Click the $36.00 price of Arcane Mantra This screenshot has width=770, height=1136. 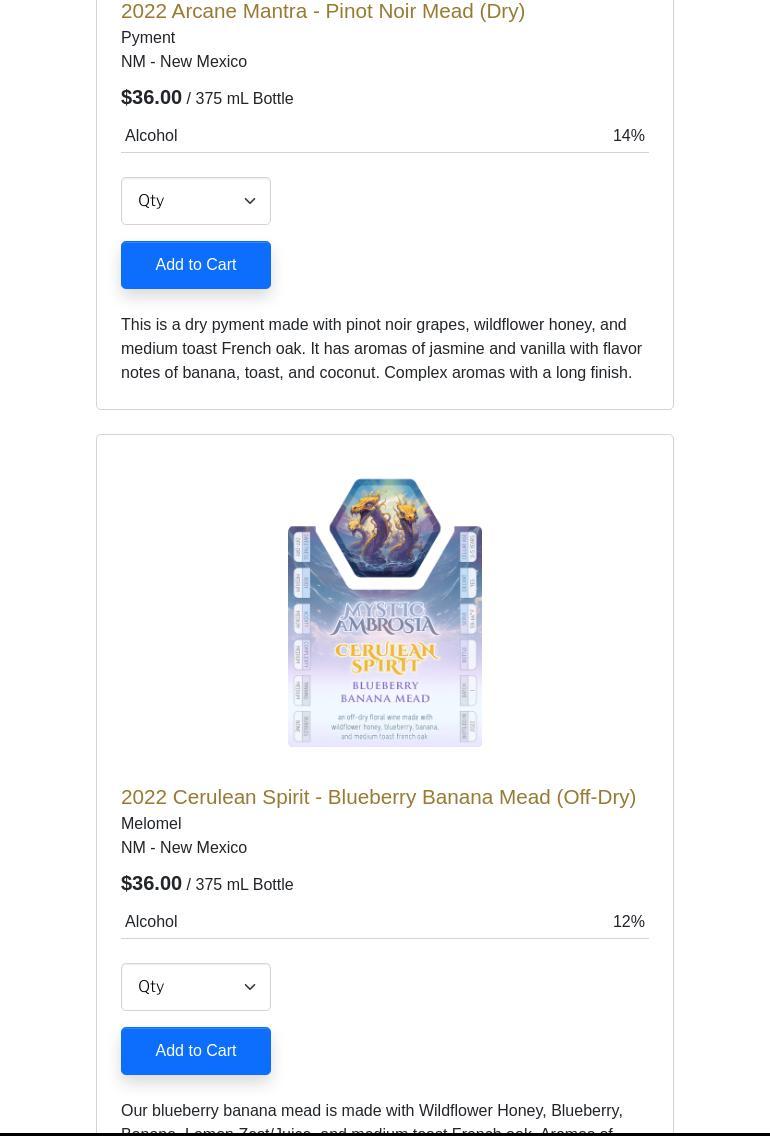151,98
